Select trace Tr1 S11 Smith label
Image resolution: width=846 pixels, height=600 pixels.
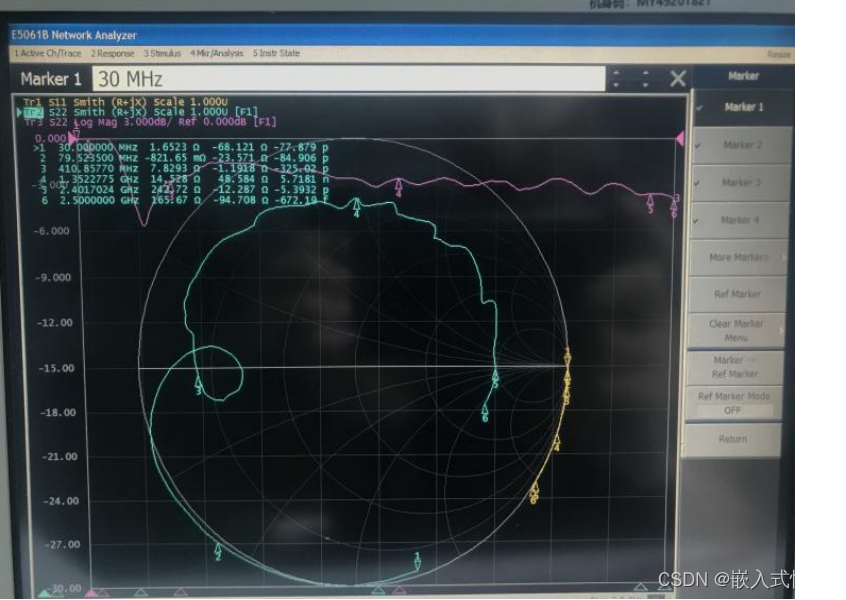coord(125,102)
